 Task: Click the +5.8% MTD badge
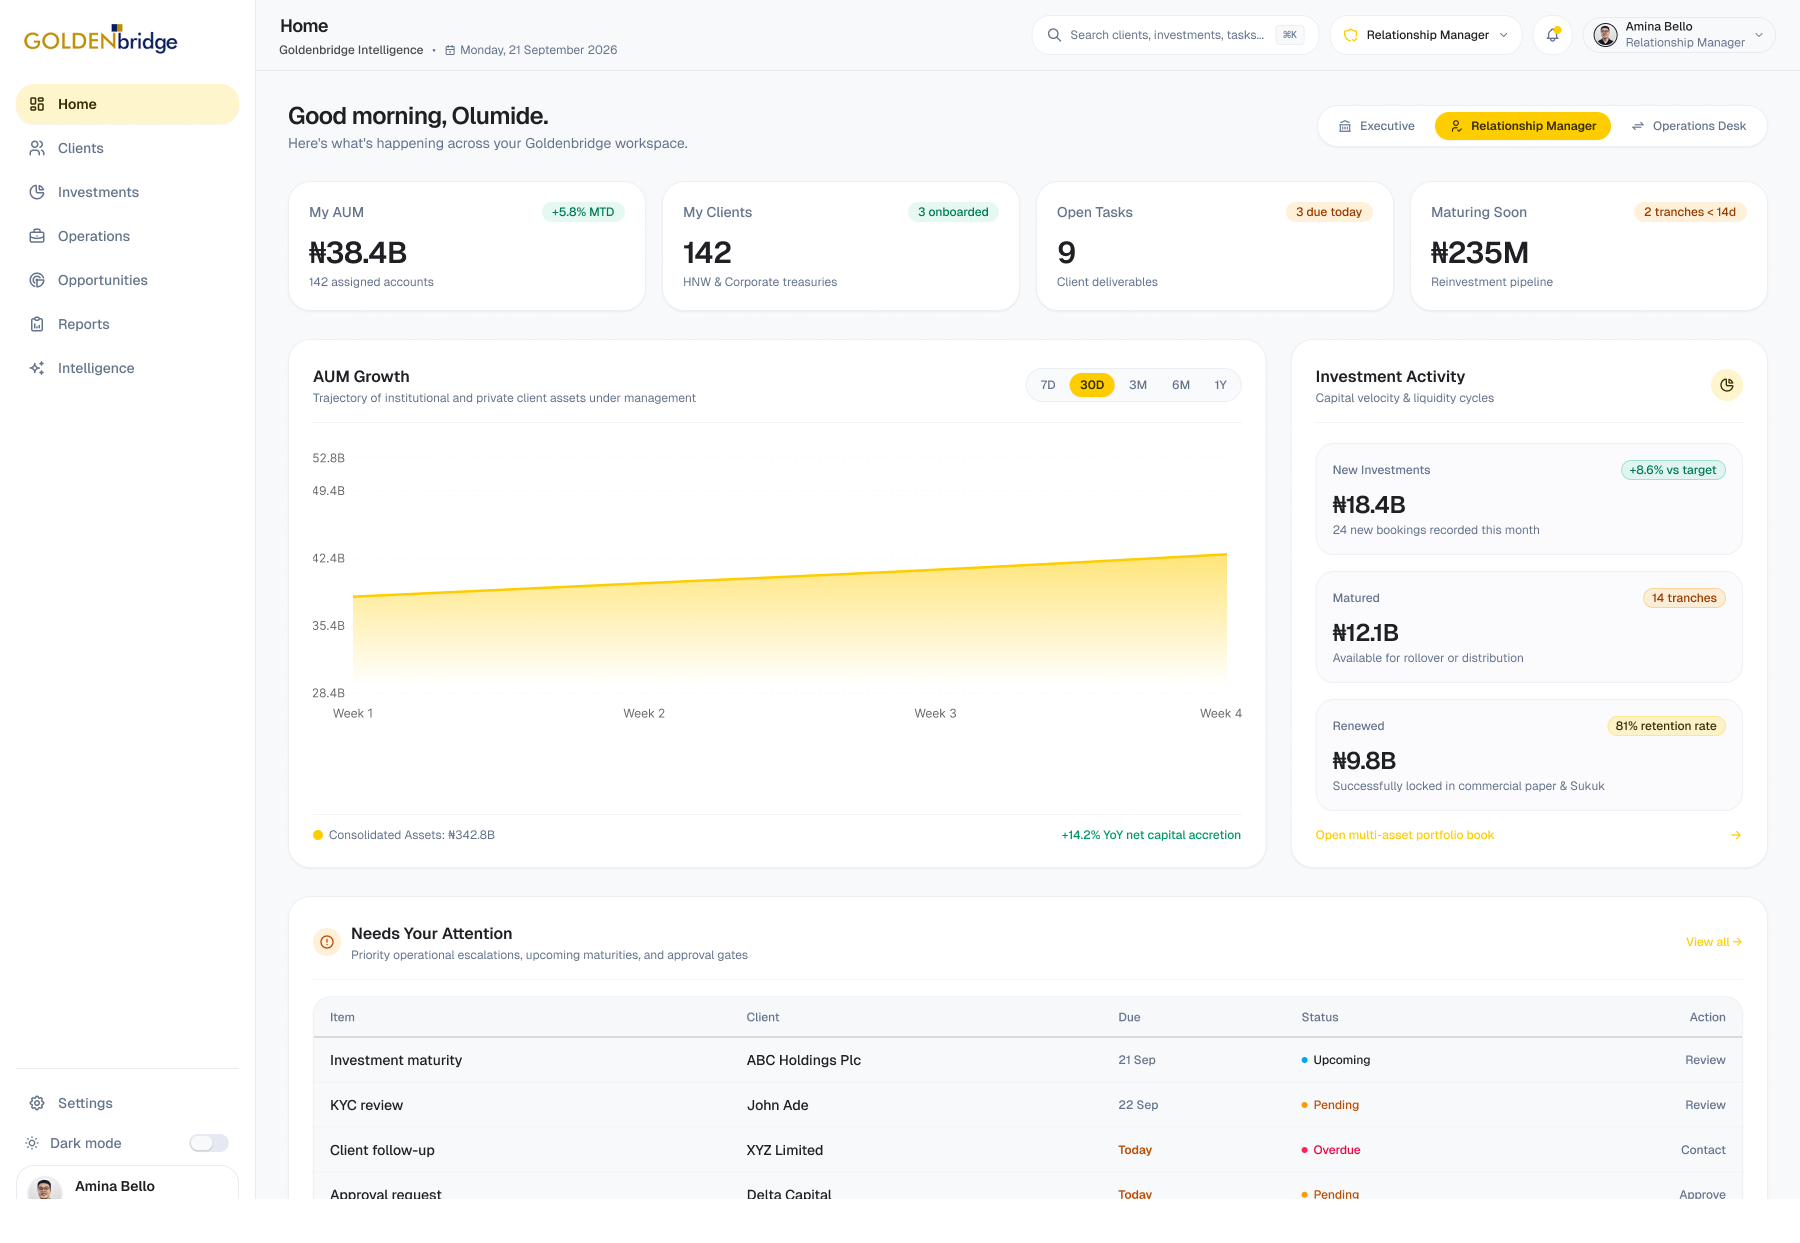[x=583, y=212]
